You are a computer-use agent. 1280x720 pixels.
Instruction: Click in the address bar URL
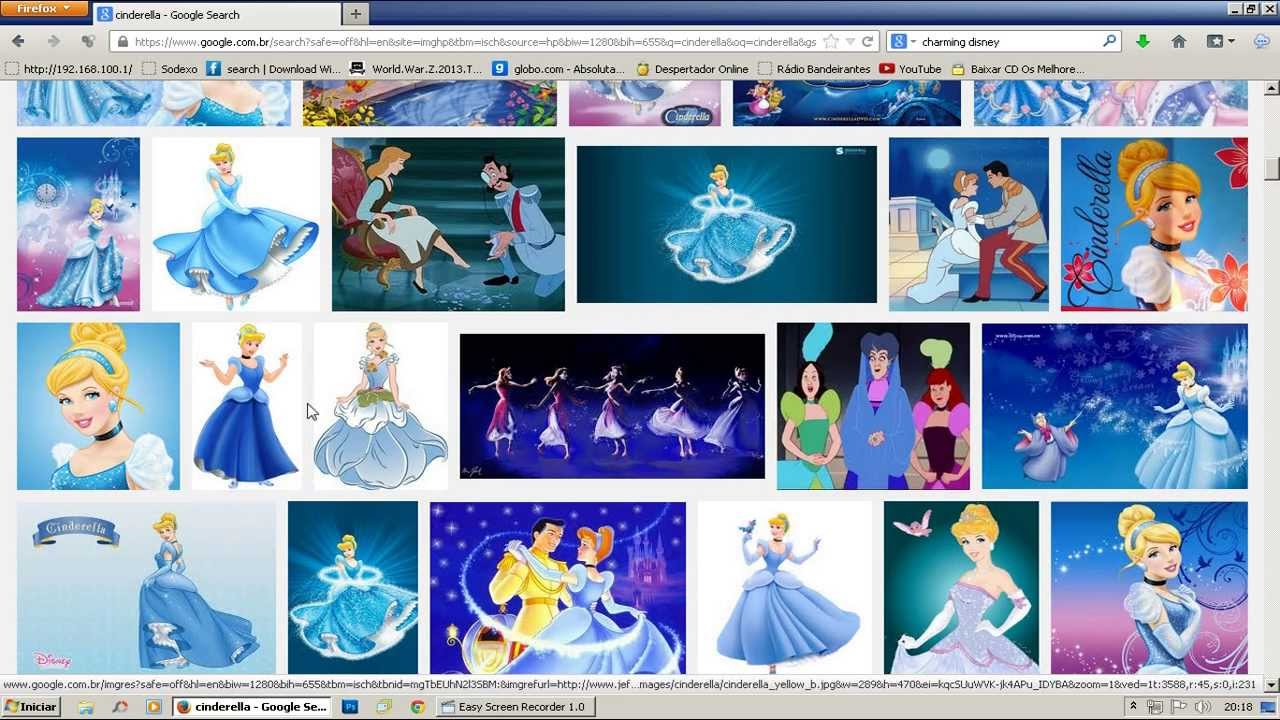[475, 42]
